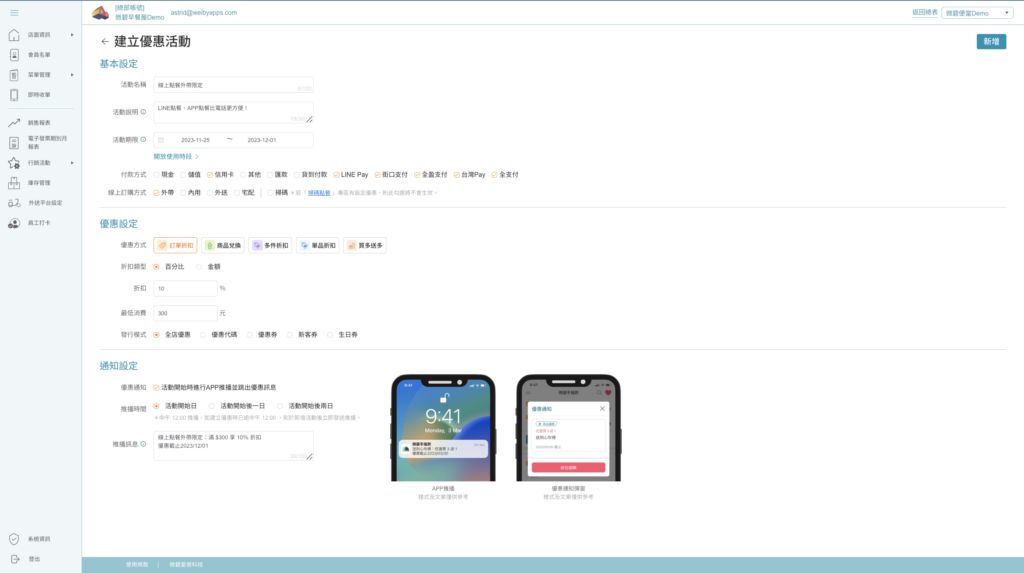Expand the 行銷活動 submenu arrow
This screenshot has height=573, width=1024.
[72, 163]
